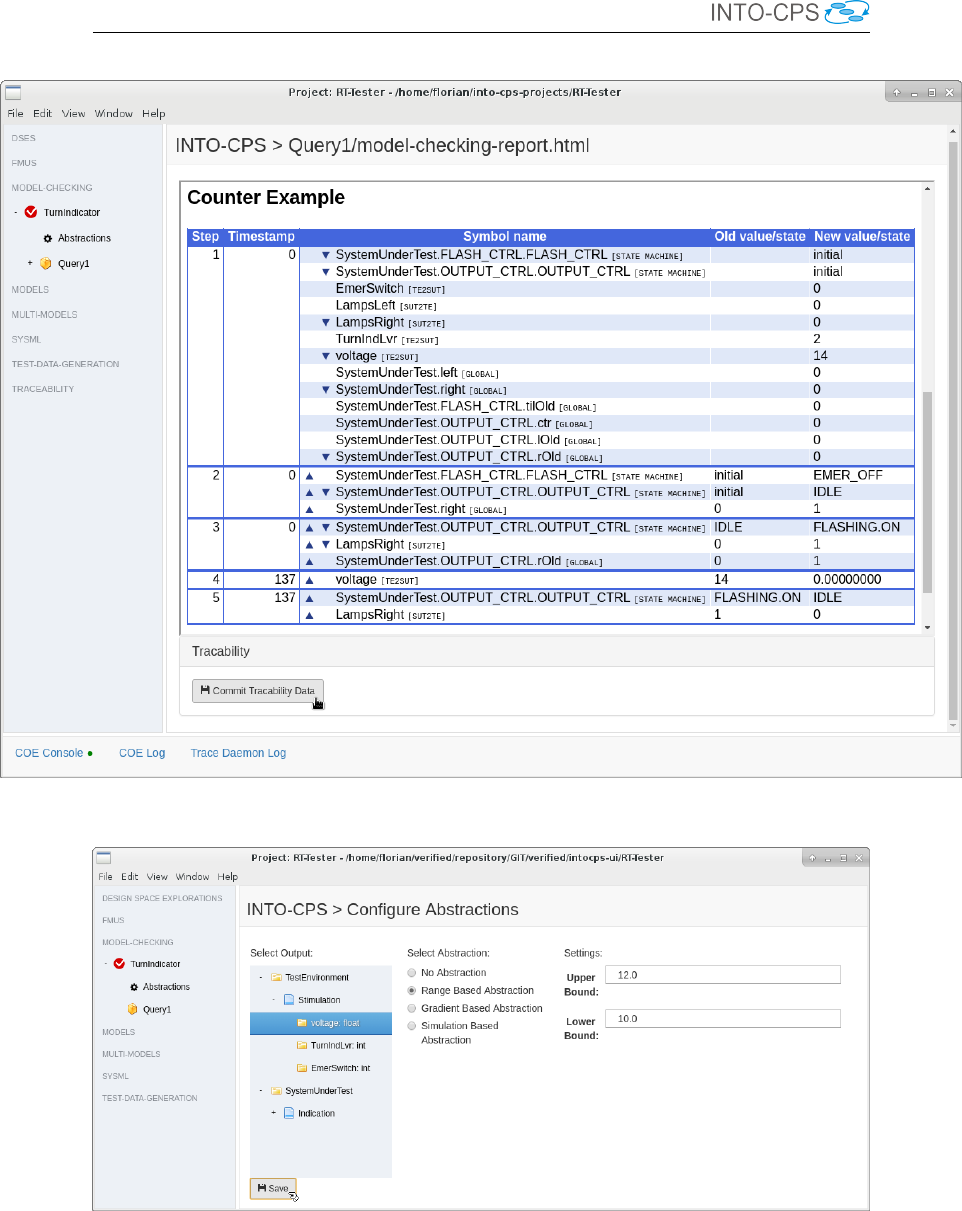The height and width of the screenshot is (1211, 962).
Task: Click Abstractions gear icon in report window sidebar
Action: (x=48, y=238)
